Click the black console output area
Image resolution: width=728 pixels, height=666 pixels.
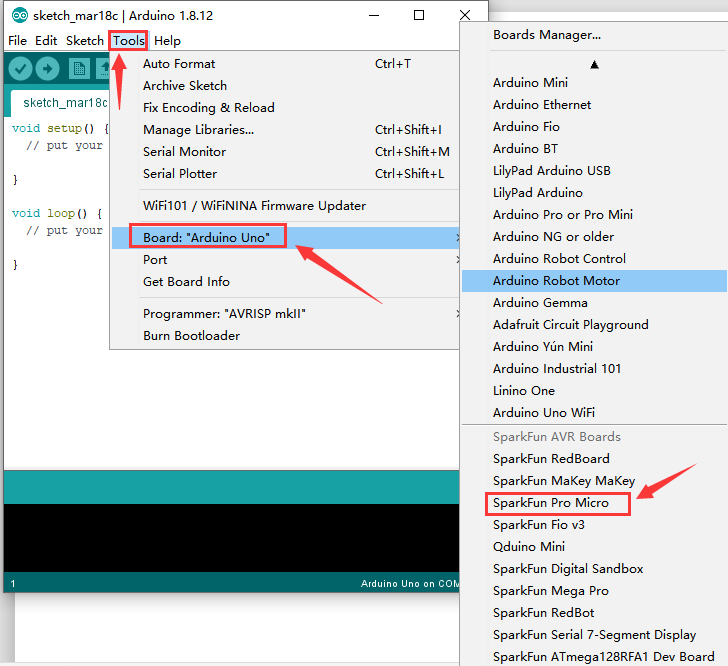(x=231, y=537)
